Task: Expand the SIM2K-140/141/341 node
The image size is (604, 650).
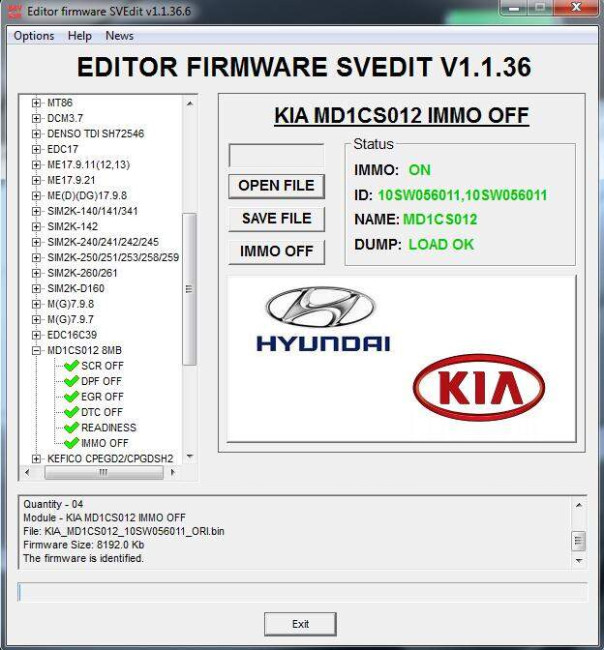Action: (36, 211)
